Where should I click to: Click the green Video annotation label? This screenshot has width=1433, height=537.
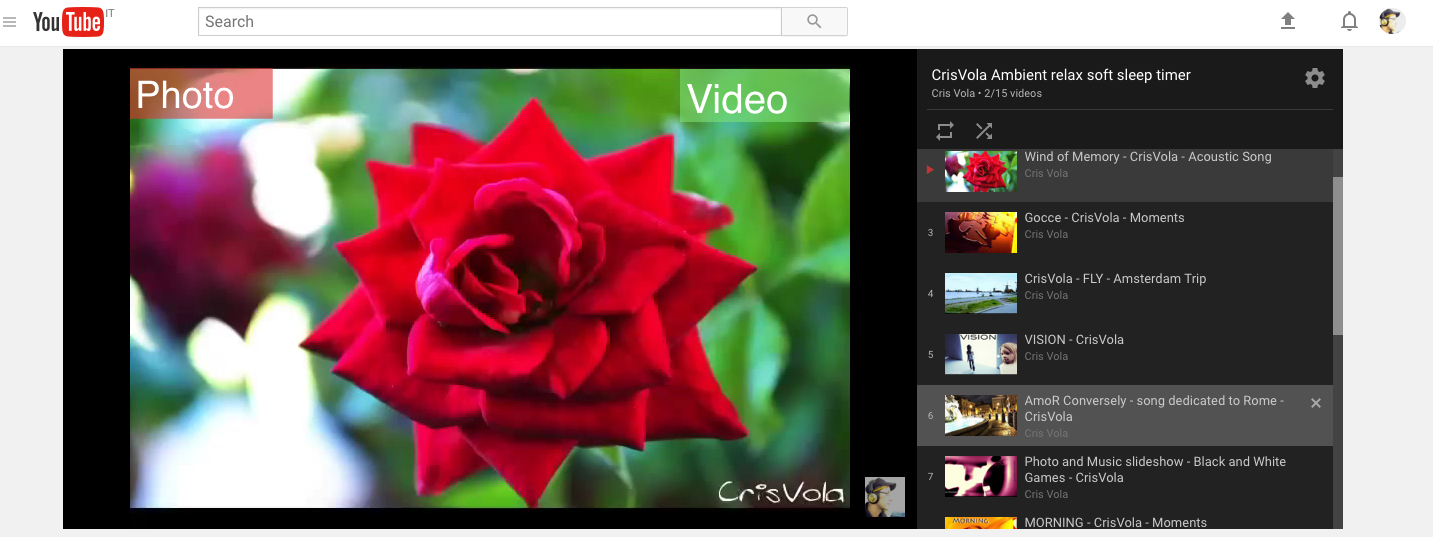point(764,97)
